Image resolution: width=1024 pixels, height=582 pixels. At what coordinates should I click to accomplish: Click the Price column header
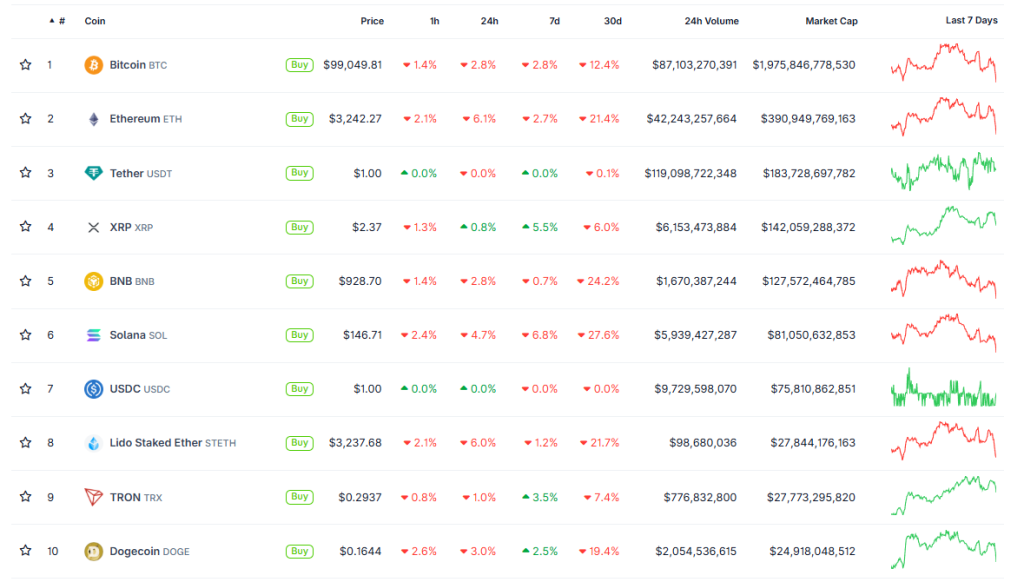tap(372, 21)
